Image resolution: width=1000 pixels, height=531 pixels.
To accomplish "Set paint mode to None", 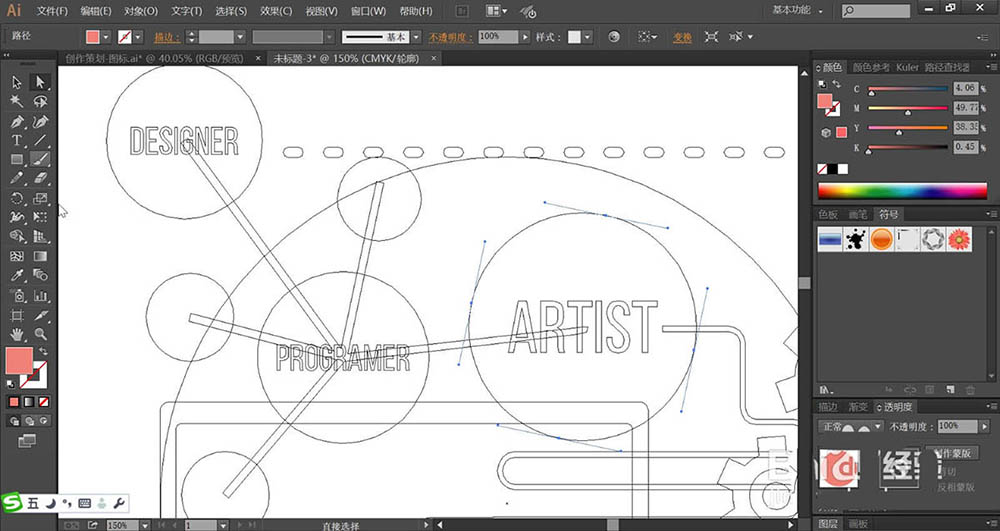I will point(43,402).
